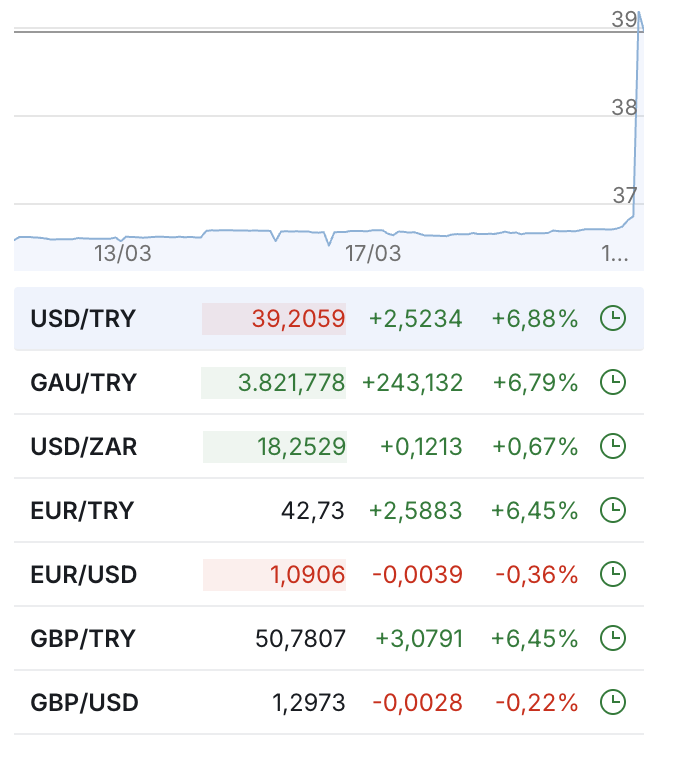Click the clock icon in the USD/TRY row
Screen dimensions: 676x772
(613, 319)
